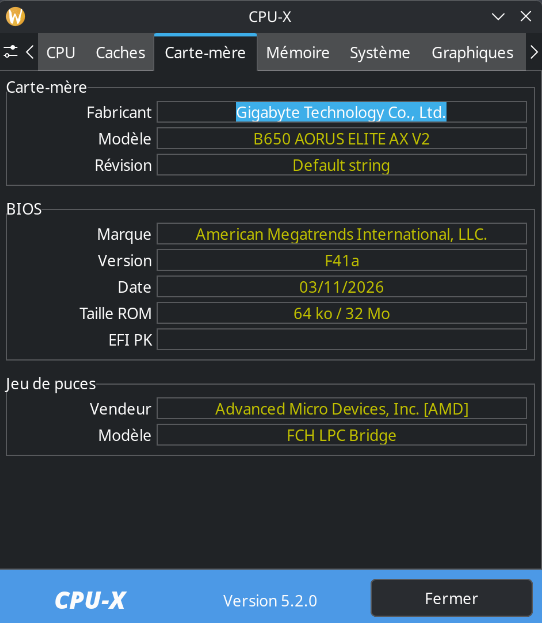Open the Caches tab
This screenshot has width=542, height=623.
[120, 52]
